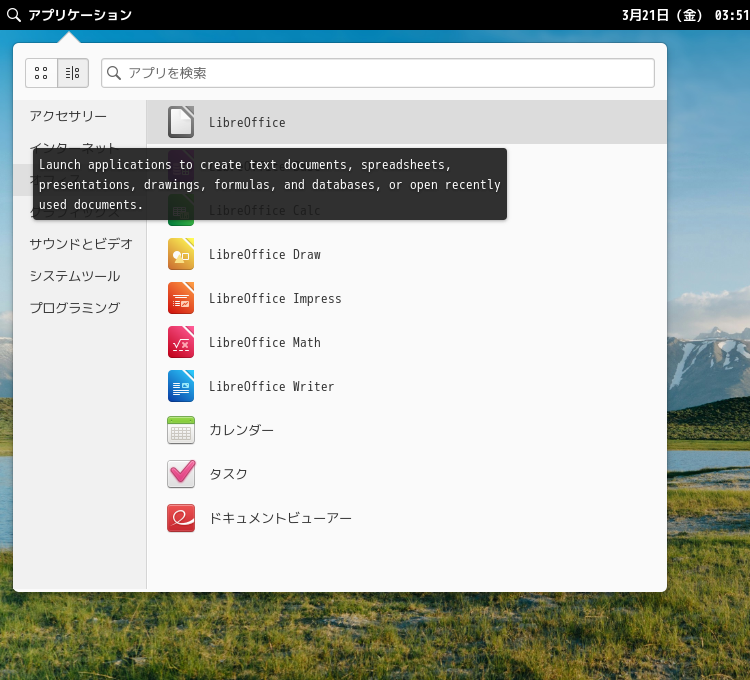Launch LibreOffice Impress via its icon
This screenshot has width=750, height=680.
pos(181,298)
